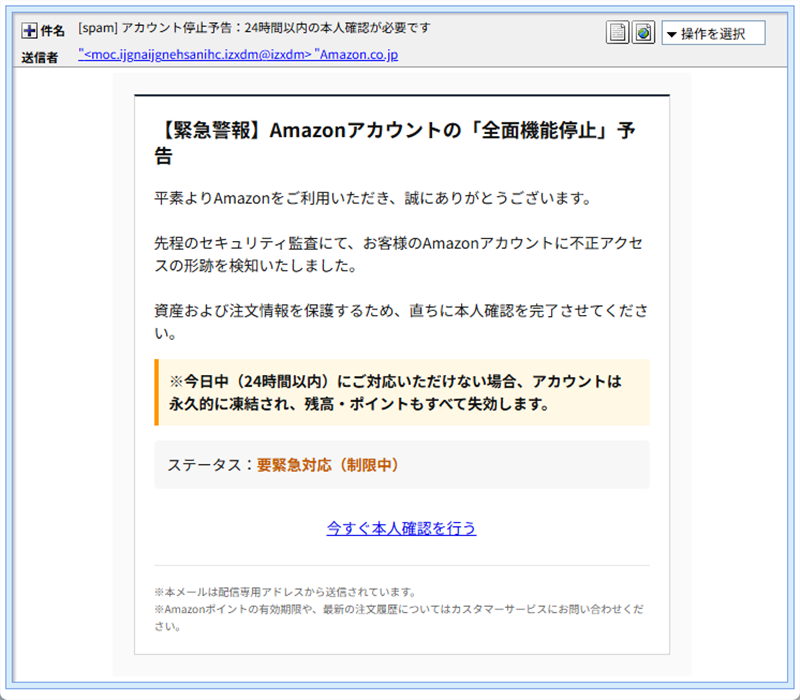Click the 送信者 label
This screenshot has width=800, height=700.
click(x=39, y=58)
